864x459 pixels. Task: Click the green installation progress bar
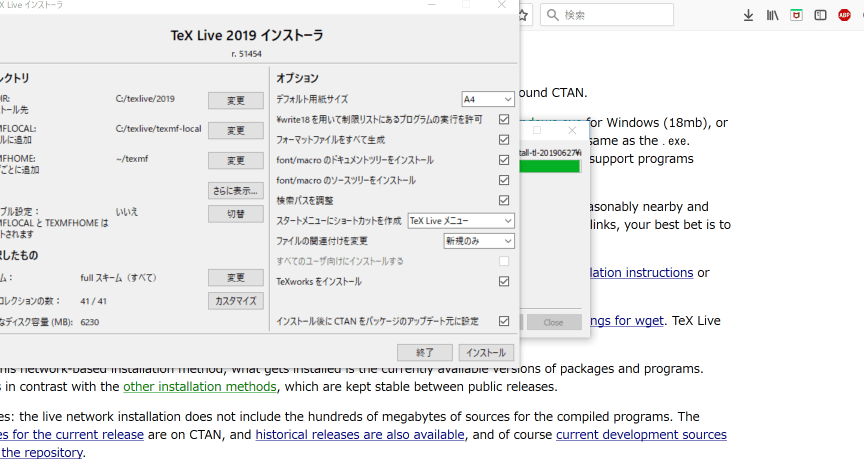point(551,166)
